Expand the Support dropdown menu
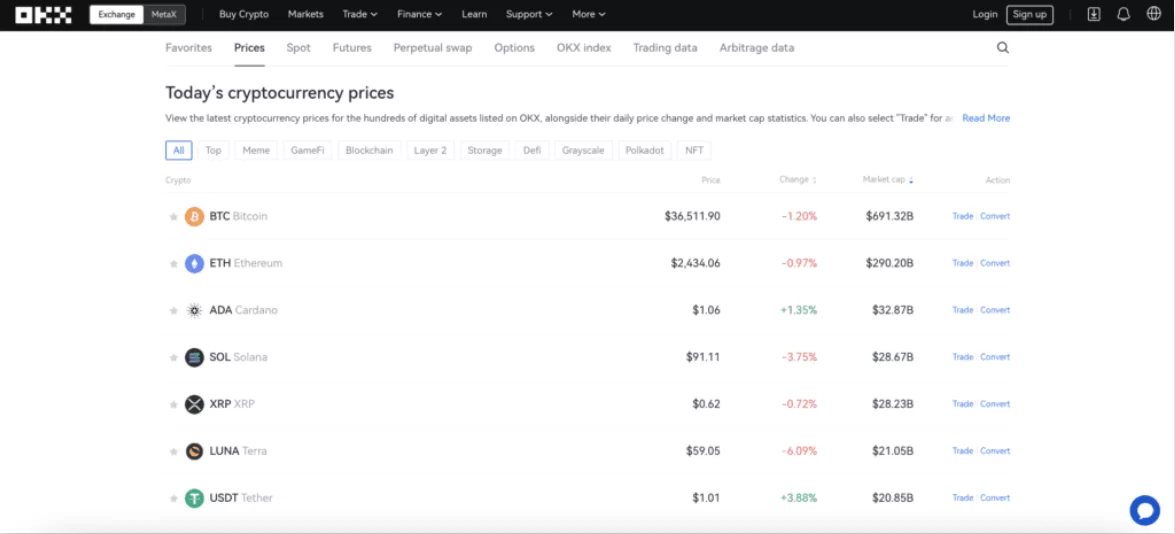This screenshot has height=534, width=1175. [x=529, y=14]
